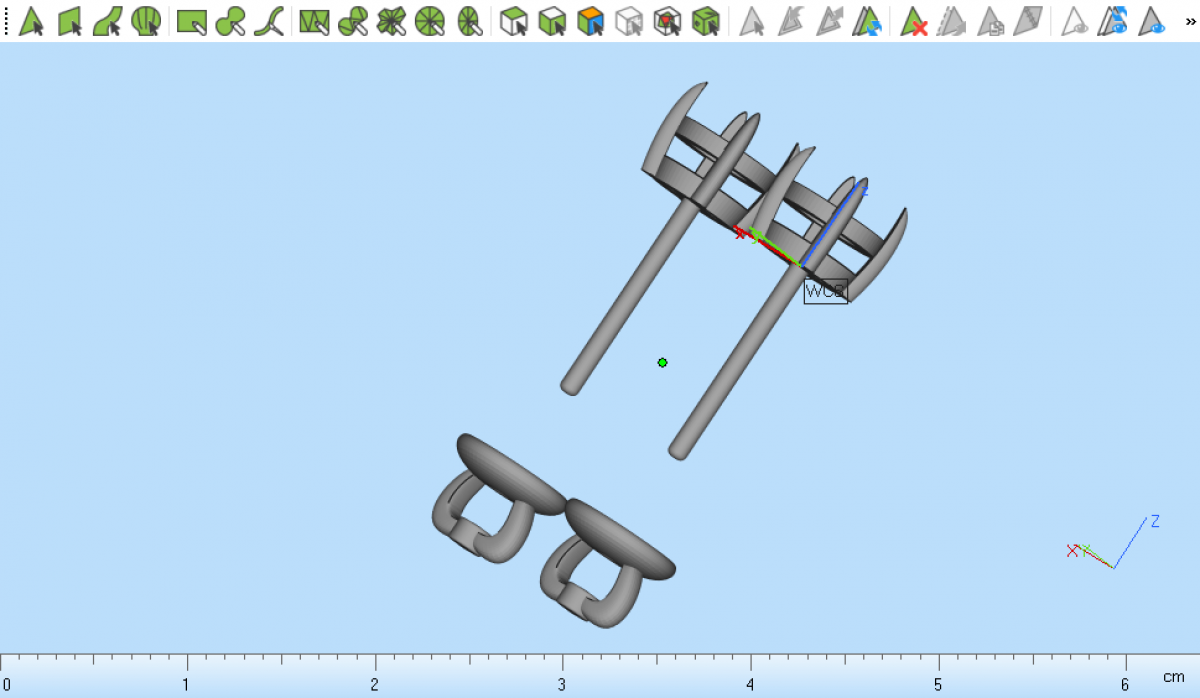Select the sphere surface pick tool

click(146, 21)
